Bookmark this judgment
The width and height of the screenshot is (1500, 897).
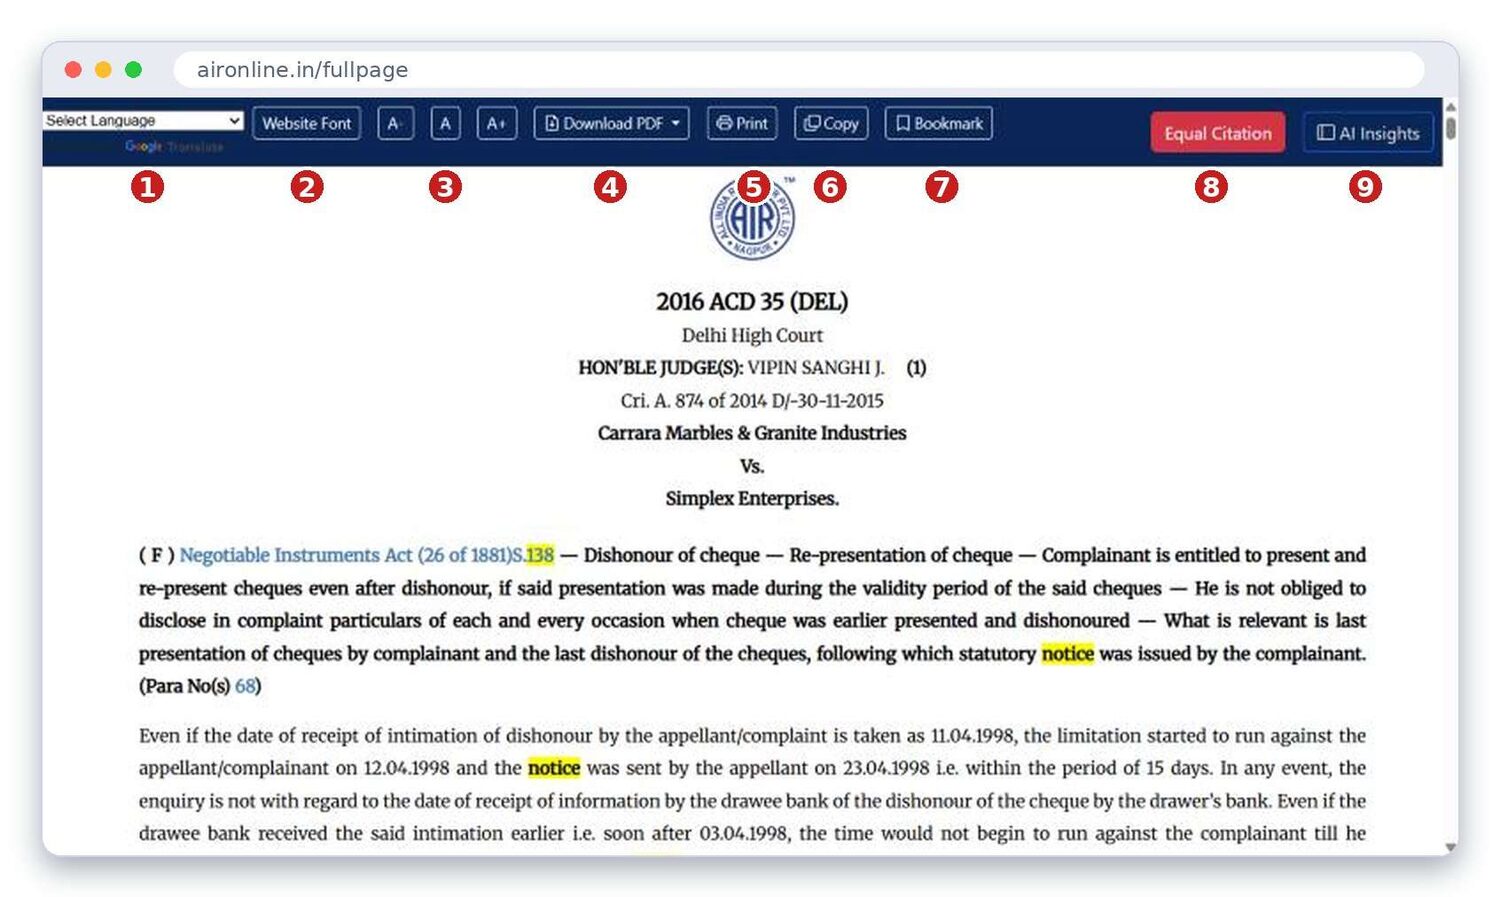tap(938, 123)
